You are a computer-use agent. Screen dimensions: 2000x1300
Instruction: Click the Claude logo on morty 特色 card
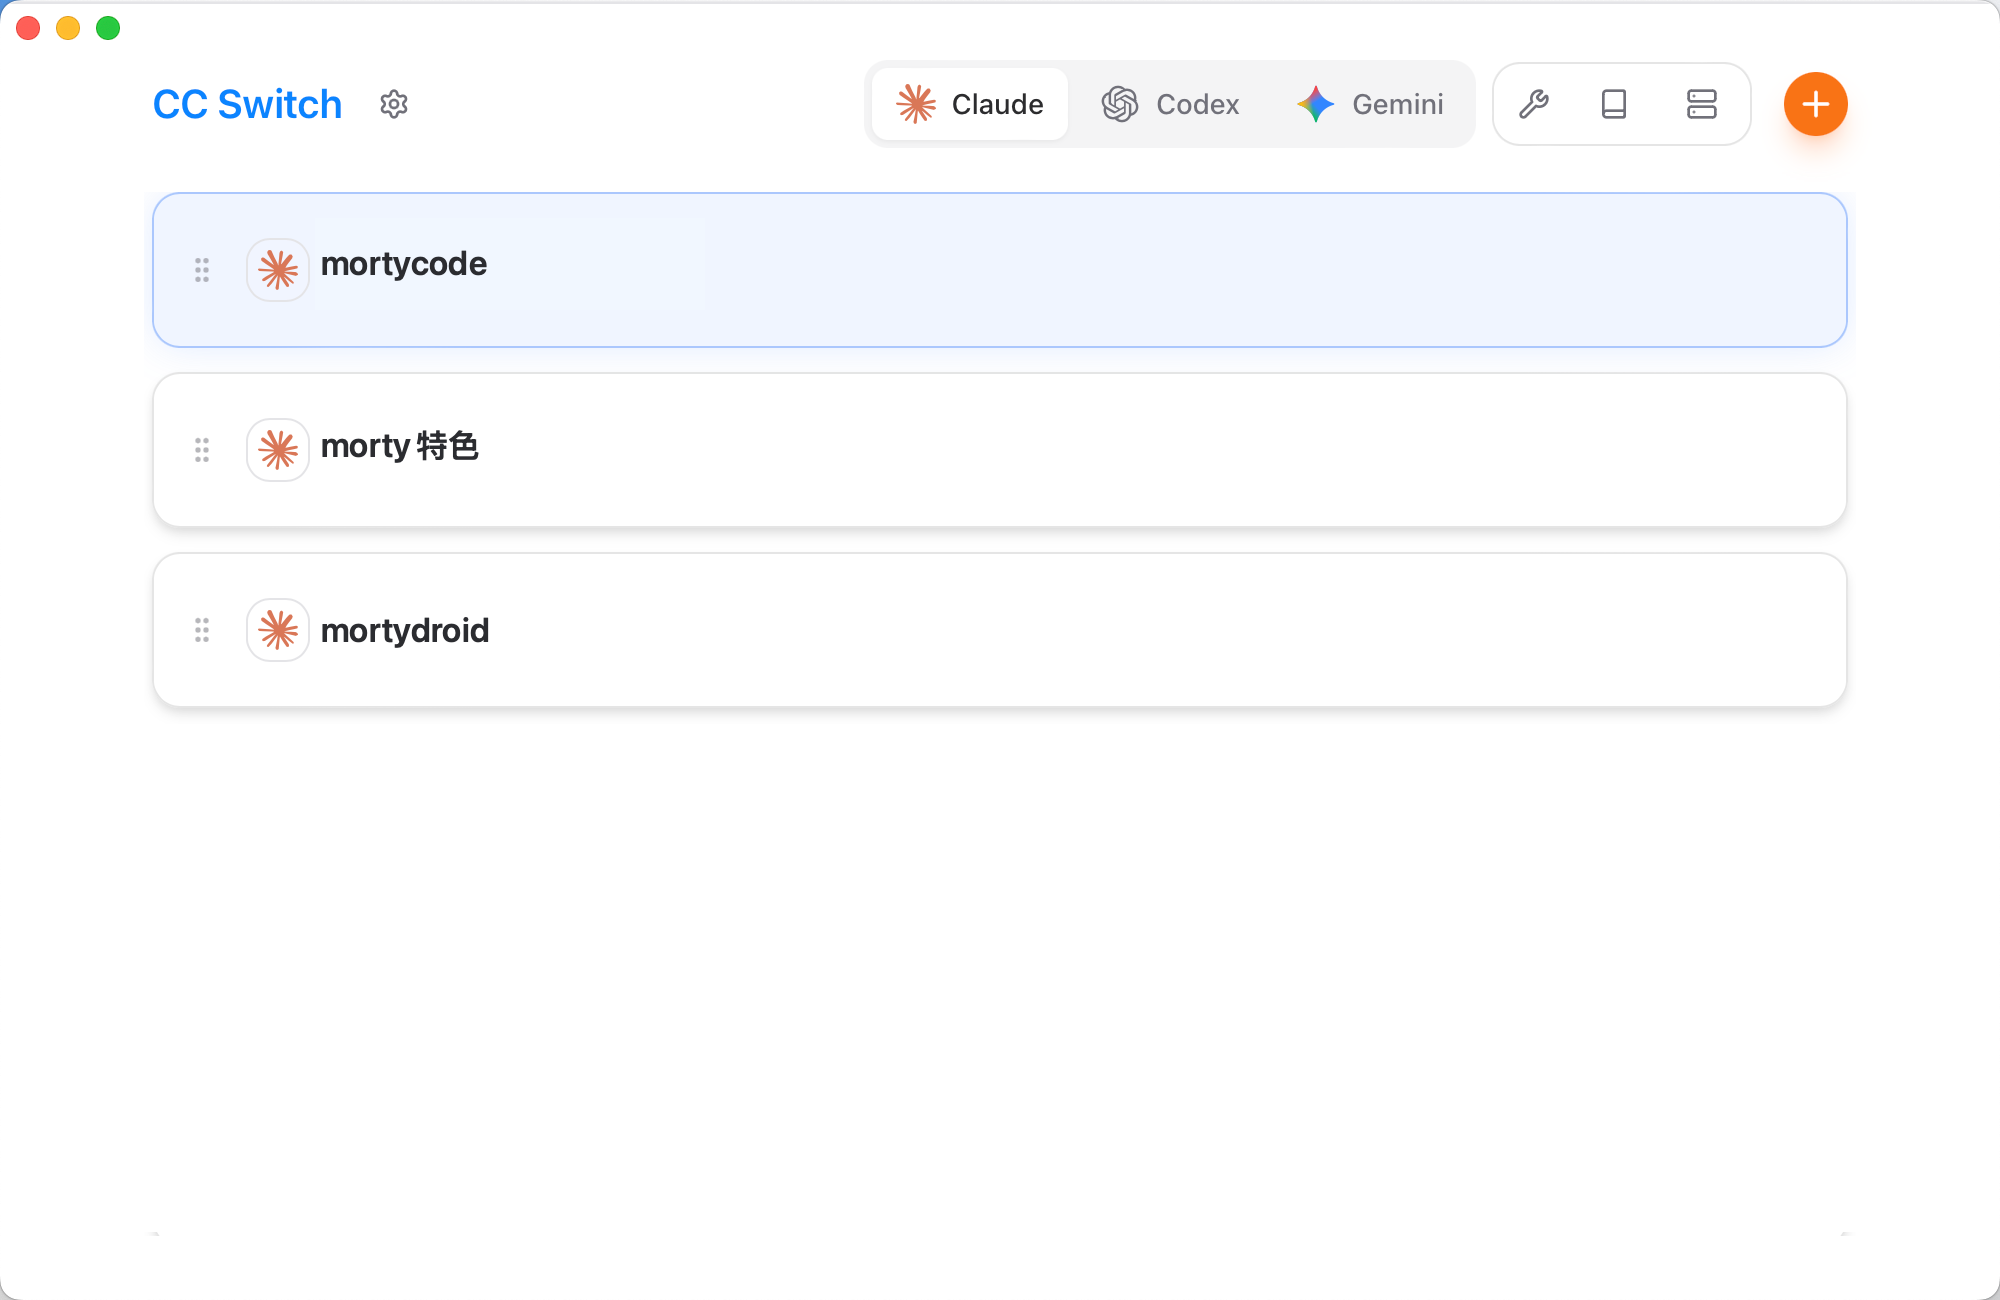tap(278, 450)
